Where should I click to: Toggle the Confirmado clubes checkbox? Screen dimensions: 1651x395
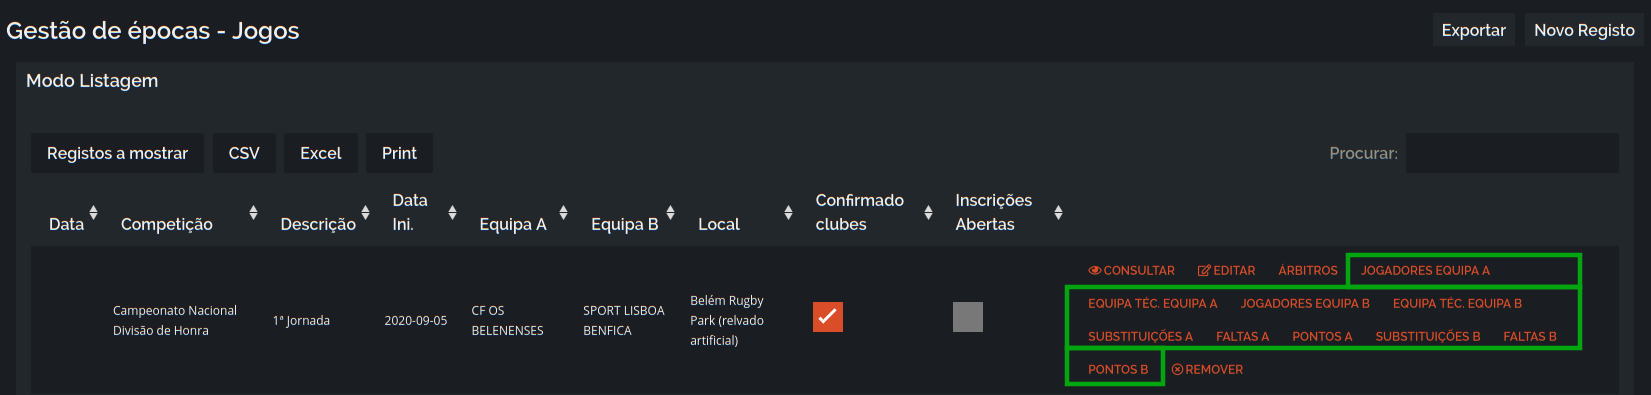(828, 317)
